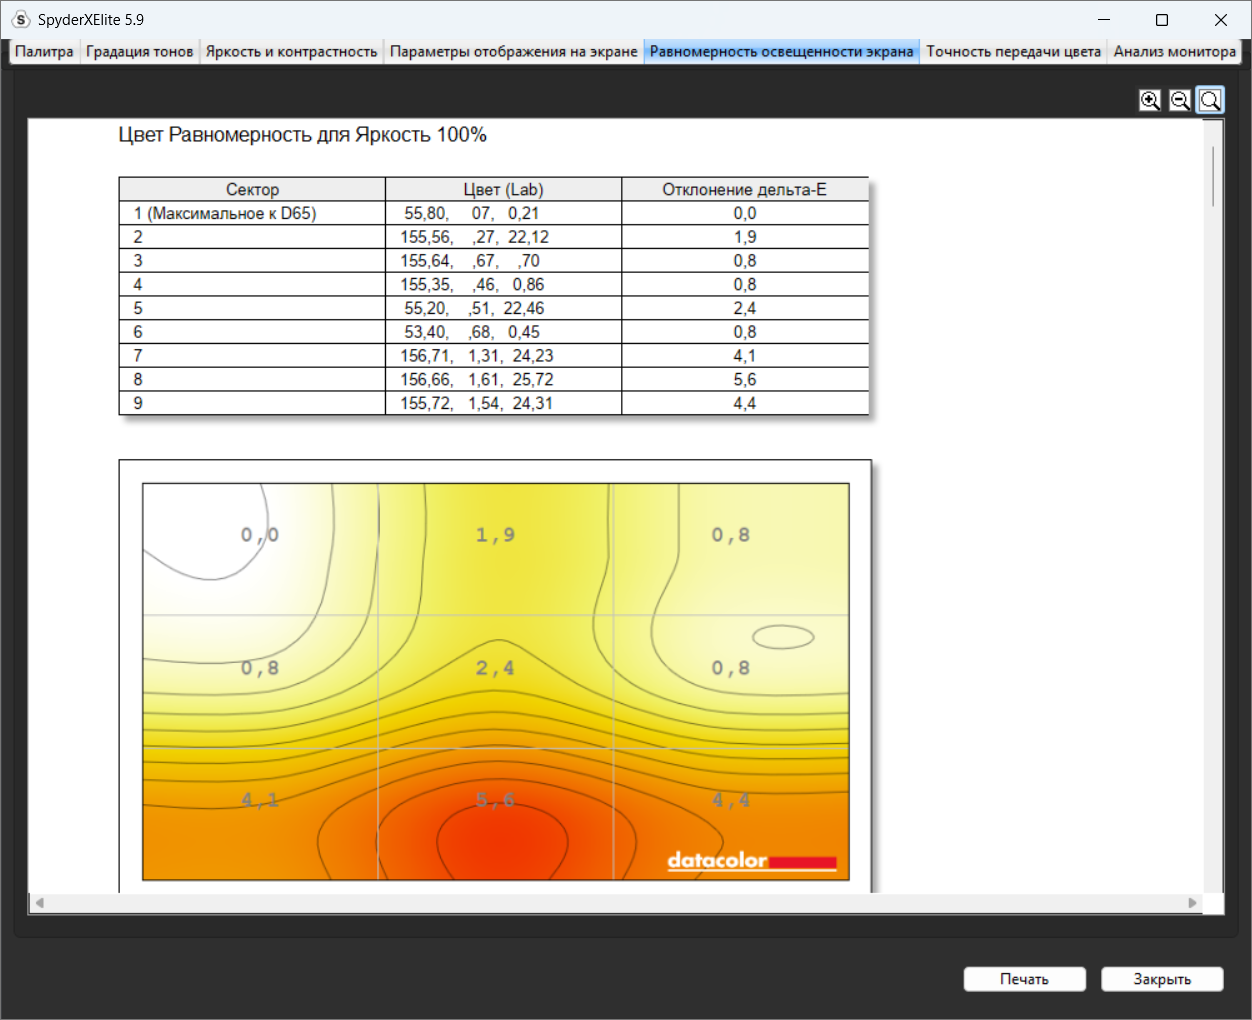
Task: Click the 4,1 label on the uniformity map
Action: tap(260, 800)
